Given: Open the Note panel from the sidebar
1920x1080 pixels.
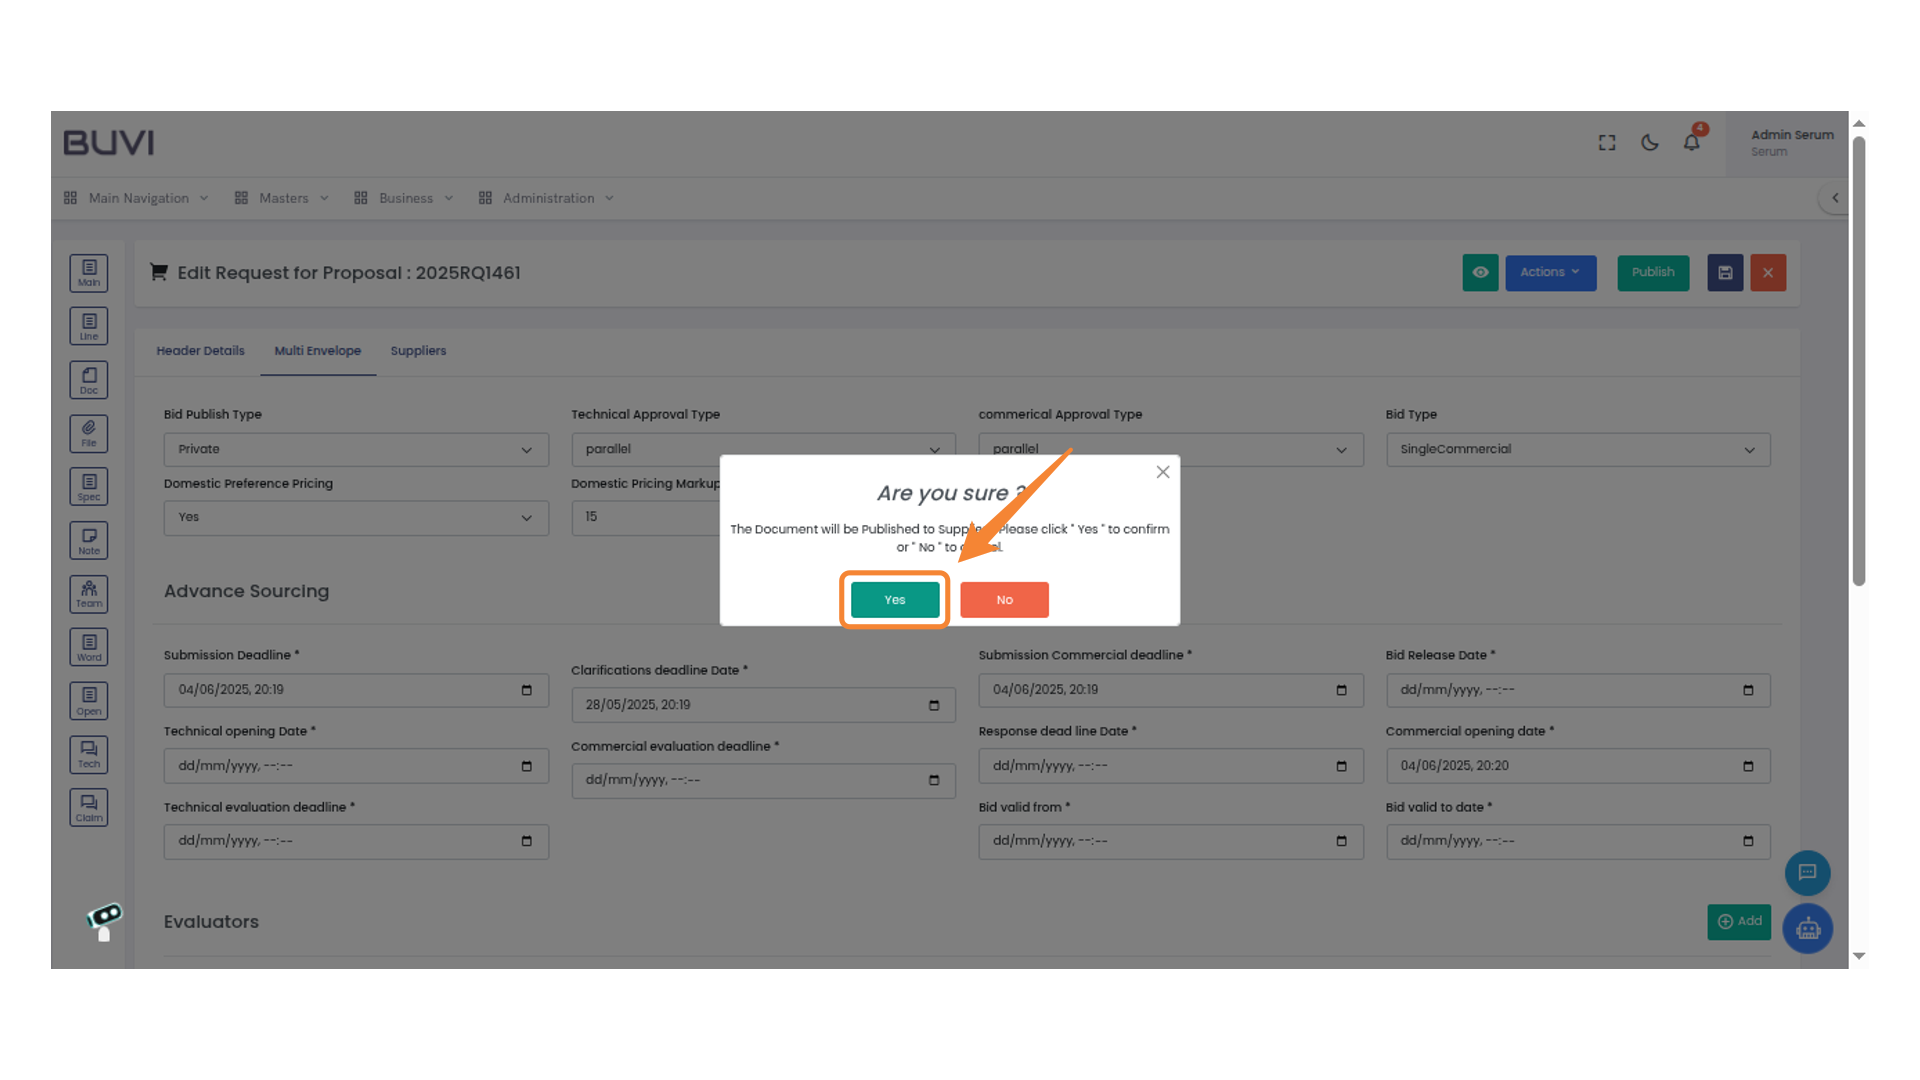Looking at the screenshot, I should 88,540.
